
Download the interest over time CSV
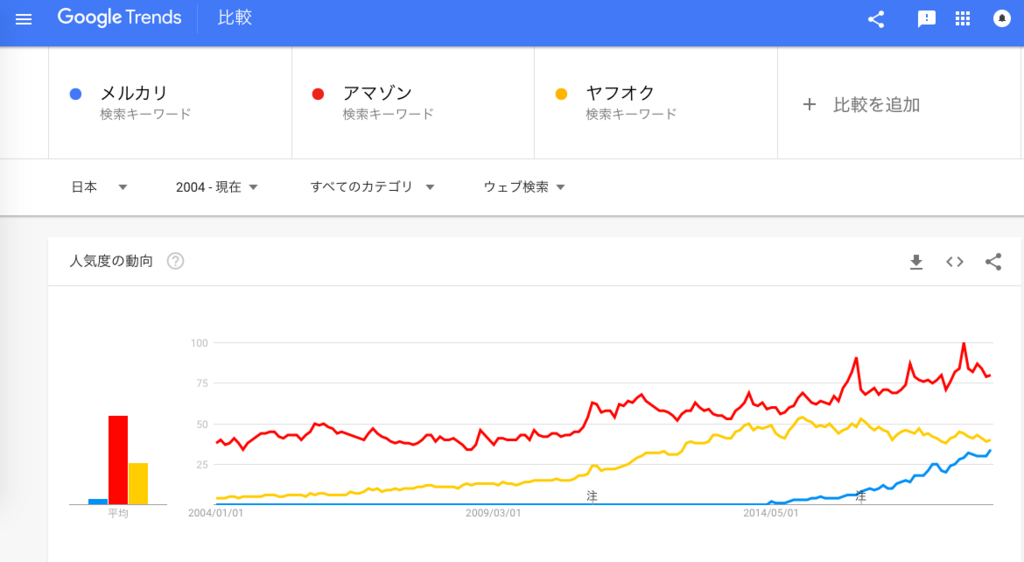916,262
